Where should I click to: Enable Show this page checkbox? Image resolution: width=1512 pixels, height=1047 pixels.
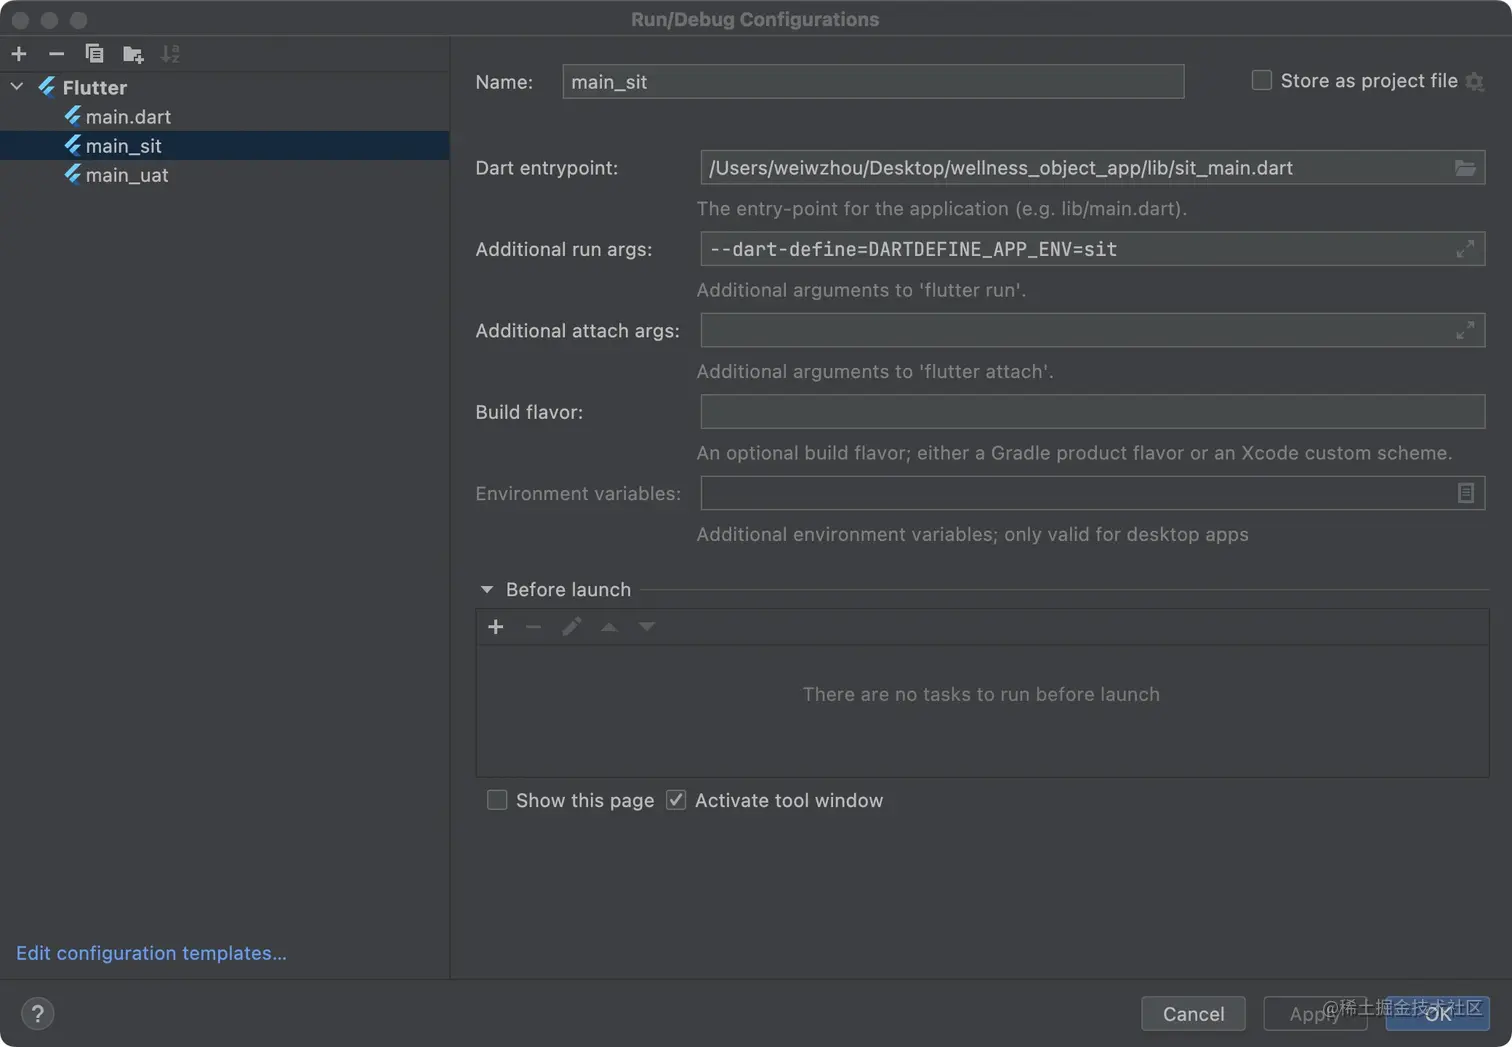(x=497, y=800)
